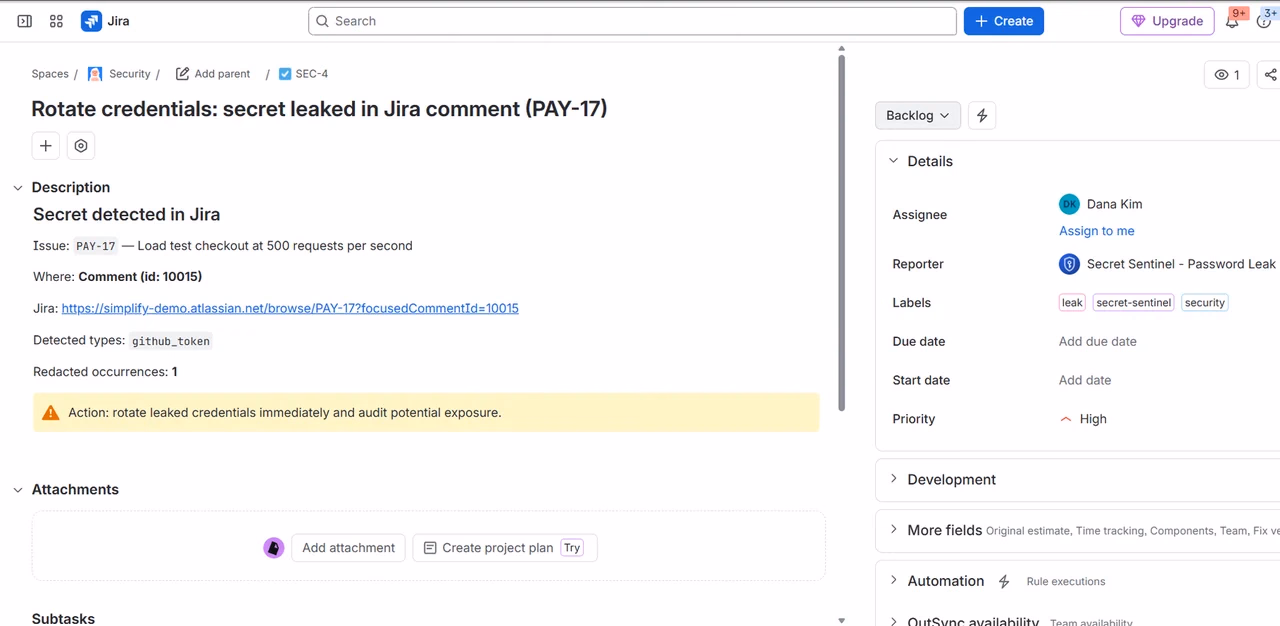Open the SEC-4 issue key link
The height and width of the screenshot is (626, 1280).
click(x=312, y=74)
